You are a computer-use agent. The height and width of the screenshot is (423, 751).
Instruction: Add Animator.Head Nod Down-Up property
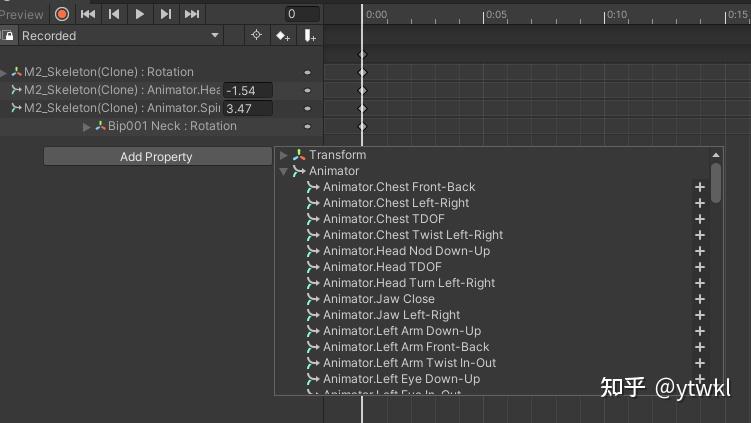point(700,252)
